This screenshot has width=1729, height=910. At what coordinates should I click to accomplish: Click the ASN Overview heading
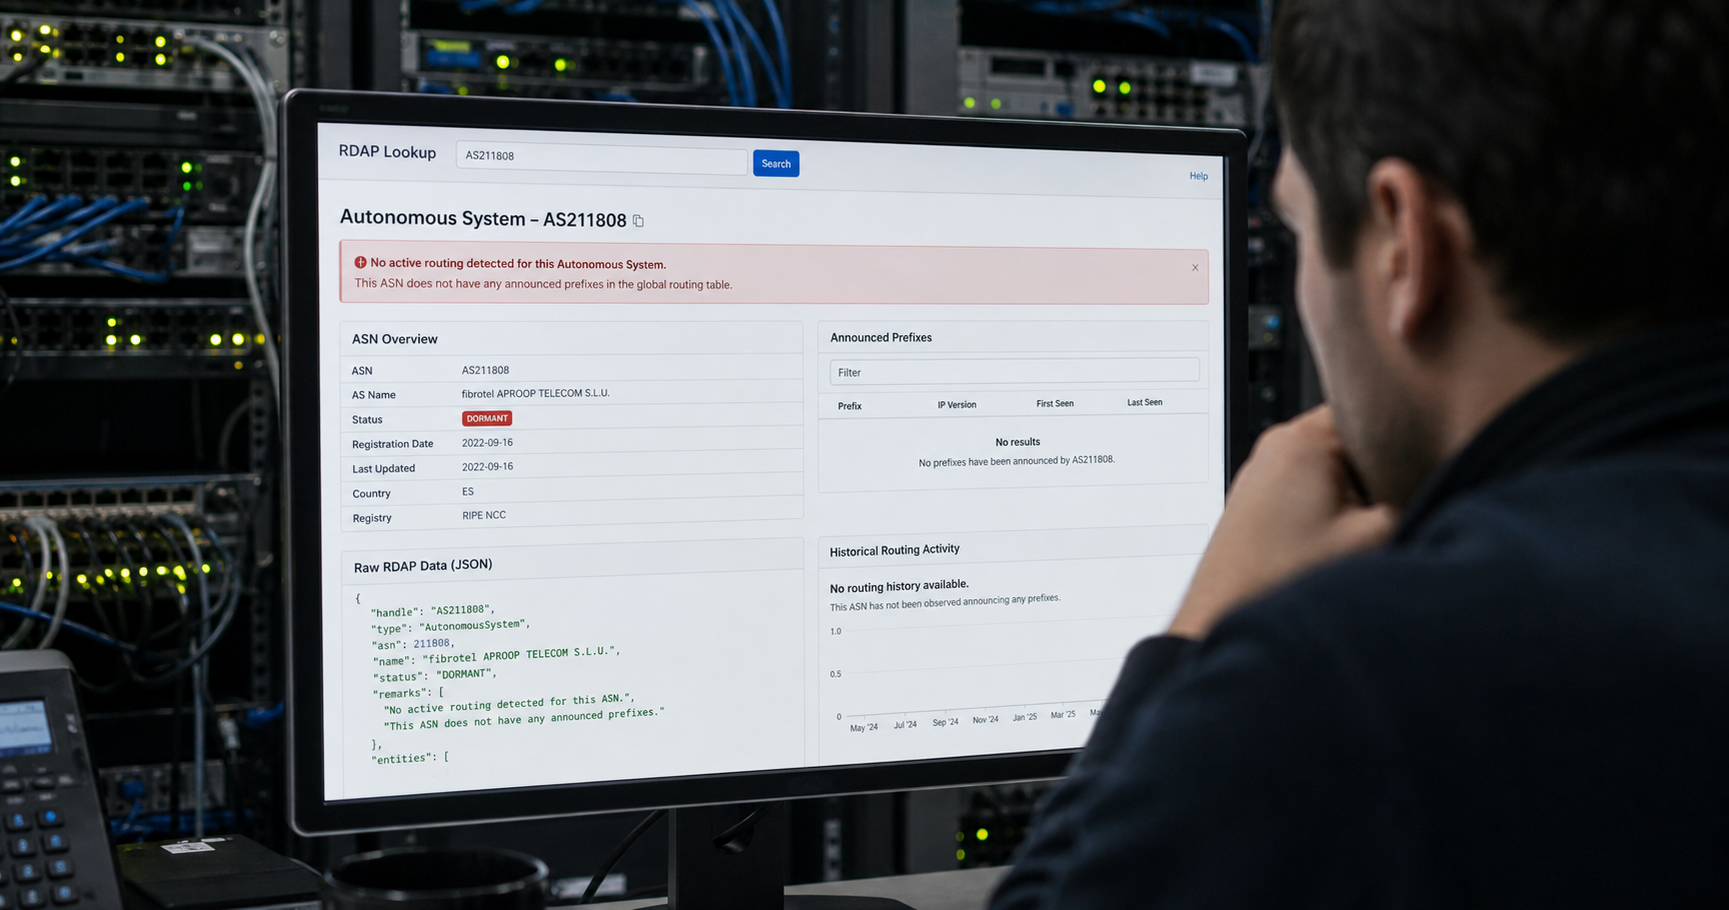395,339
